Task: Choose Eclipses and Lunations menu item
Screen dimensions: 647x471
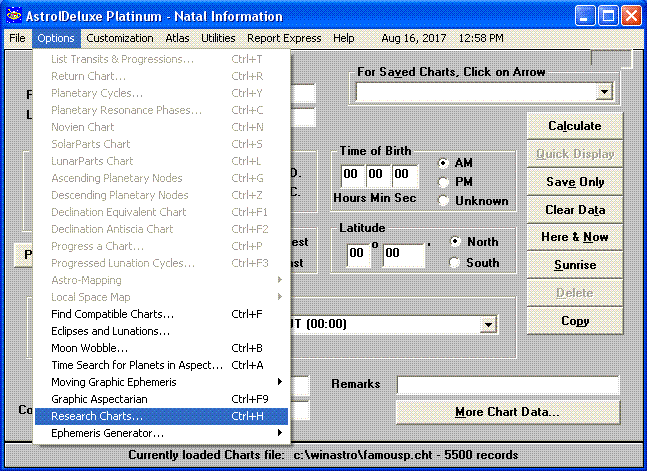Action: click(161, 331)
